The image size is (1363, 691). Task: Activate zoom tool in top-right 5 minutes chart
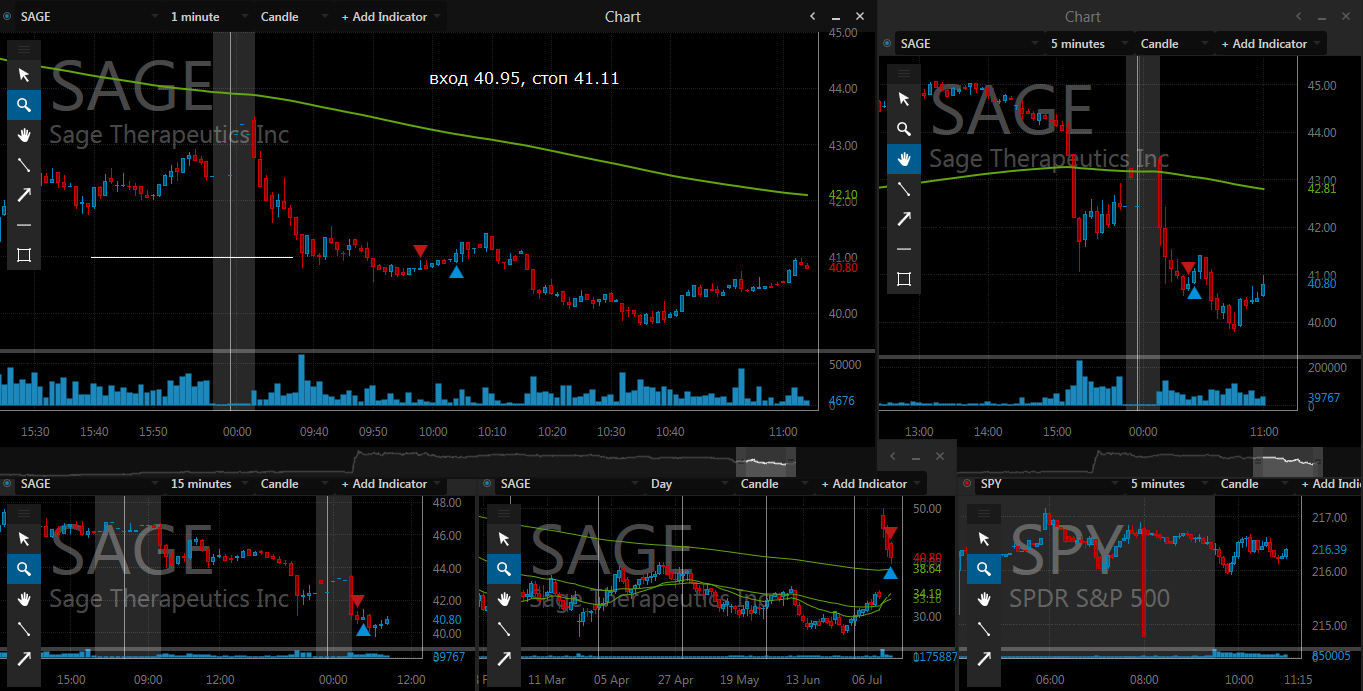904,129
